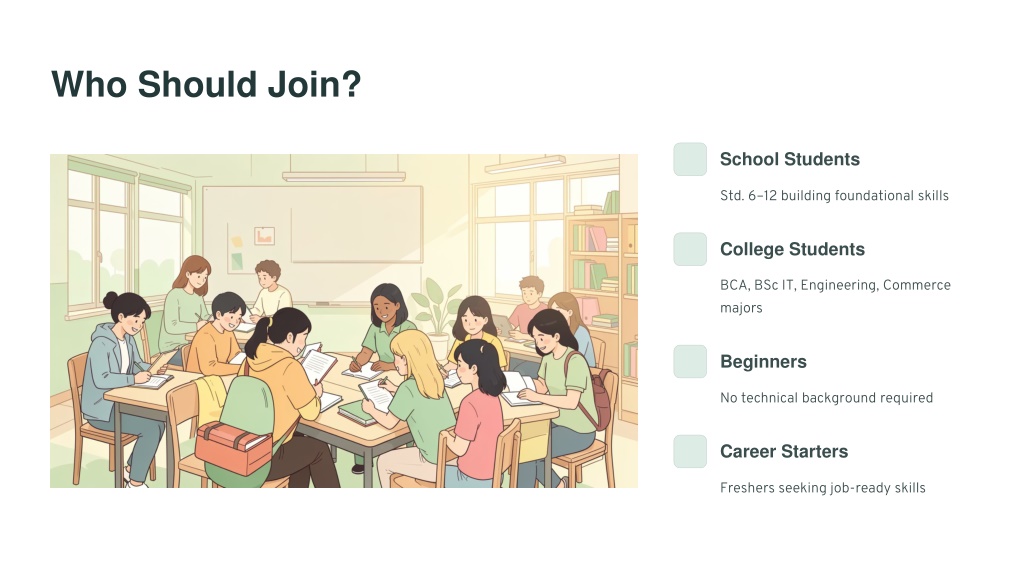Click the 'Career Starters' heading
The width and height of the screenshot is (1024, 576).
click(x=784, y=451)
